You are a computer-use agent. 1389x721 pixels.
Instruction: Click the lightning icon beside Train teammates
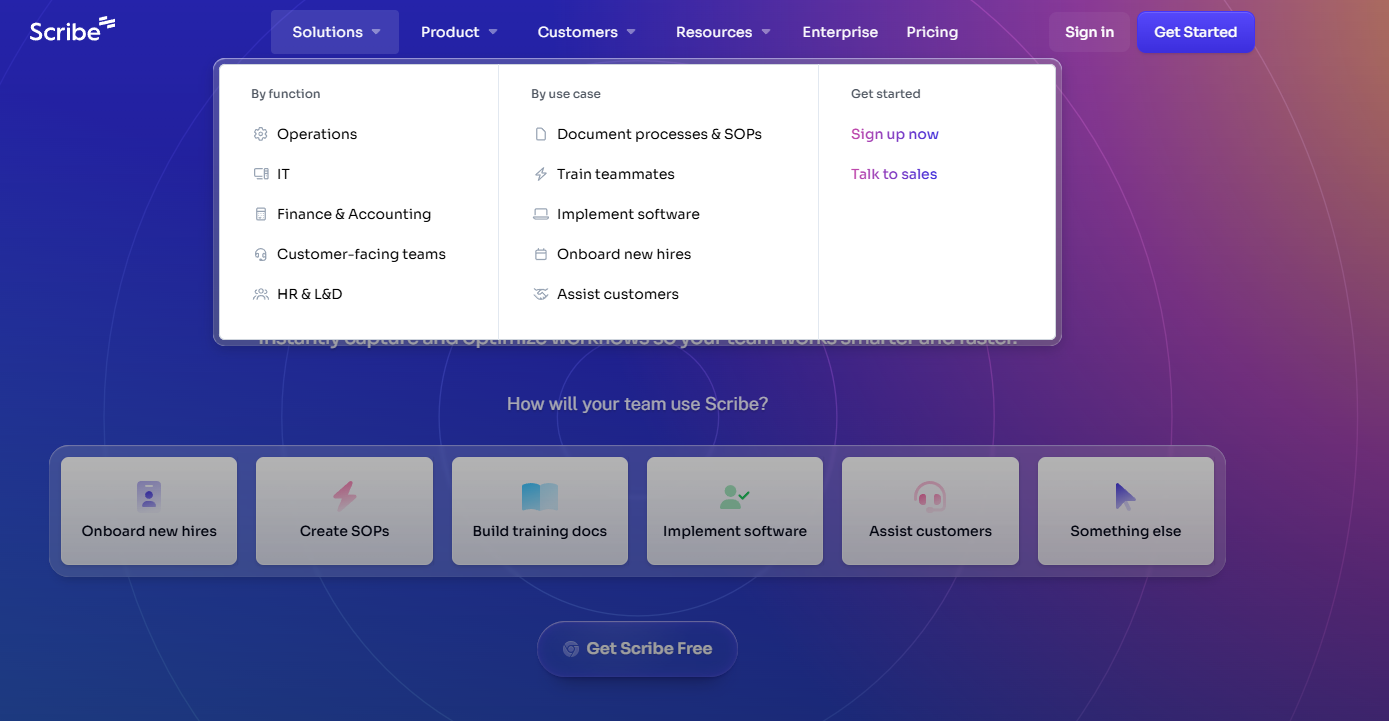(x=541, y=174)
